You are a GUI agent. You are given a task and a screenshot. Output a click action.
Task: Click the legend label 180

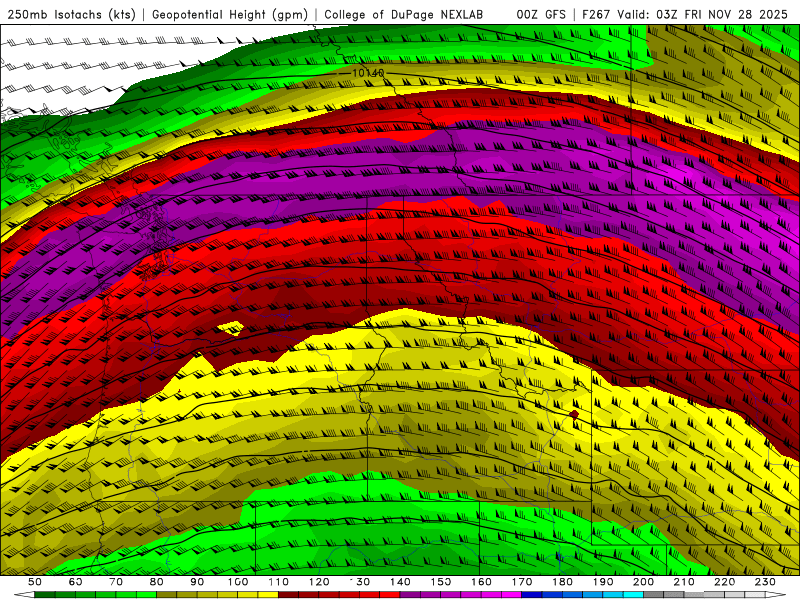(x=562, y=582)
